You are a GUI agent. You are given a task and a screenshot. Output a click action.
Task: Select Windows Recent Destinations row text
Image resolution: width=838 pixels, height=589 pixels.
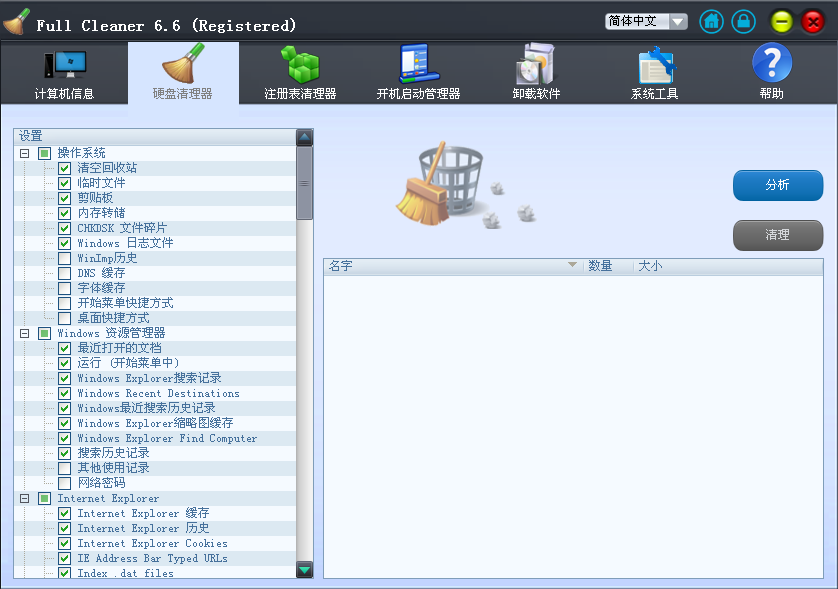(159, 393)
